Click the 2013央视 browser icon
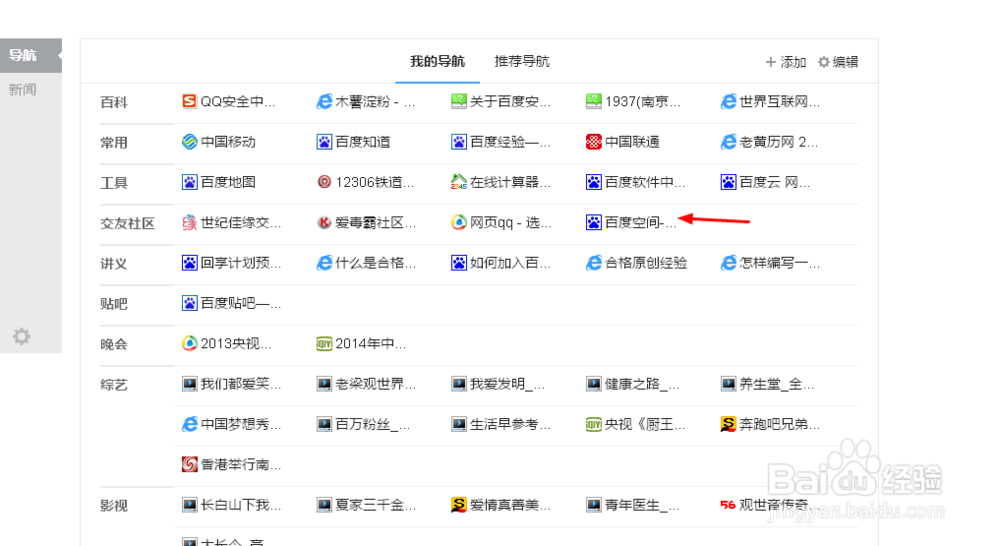This screenshot has width=1000, height=546. 189,343
